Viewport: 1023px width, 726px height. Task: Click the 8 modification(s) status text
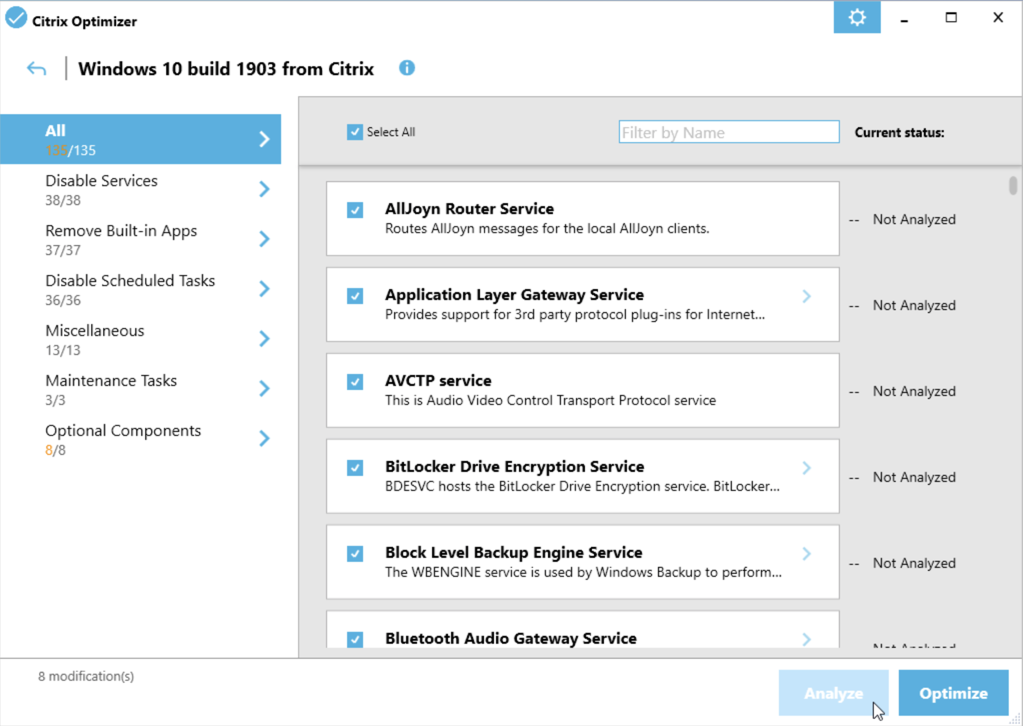click(x=85, y=676)
